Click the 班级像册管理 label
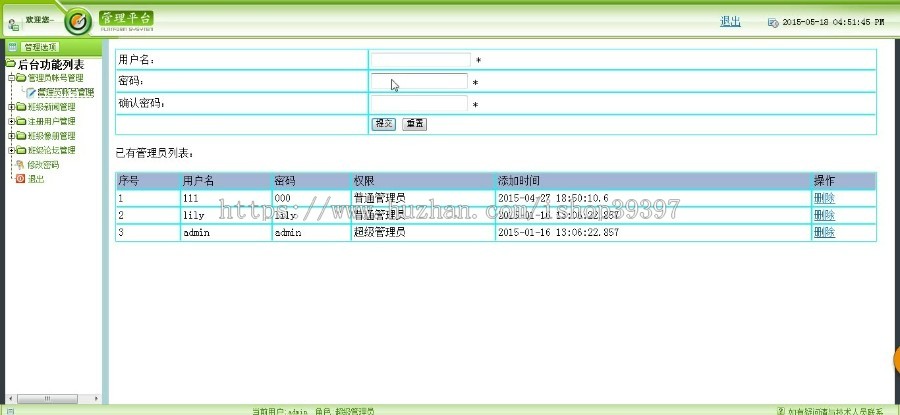The width and height of the screenshot is (900, 415). coord(52,136)
